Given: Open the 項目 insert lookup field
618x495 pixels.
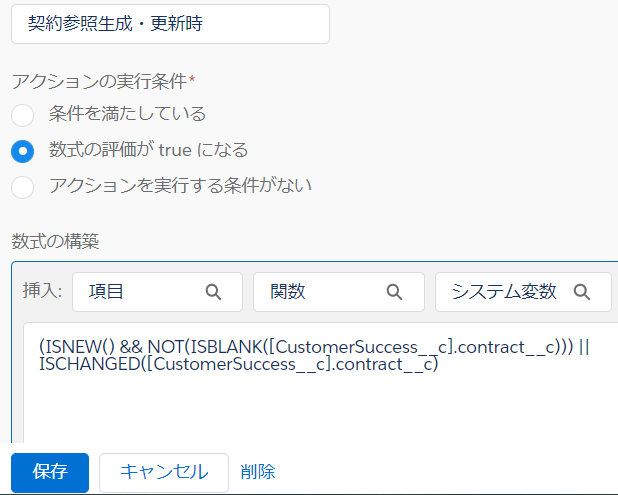Looking at the screenshot, I should click(157, 292).
